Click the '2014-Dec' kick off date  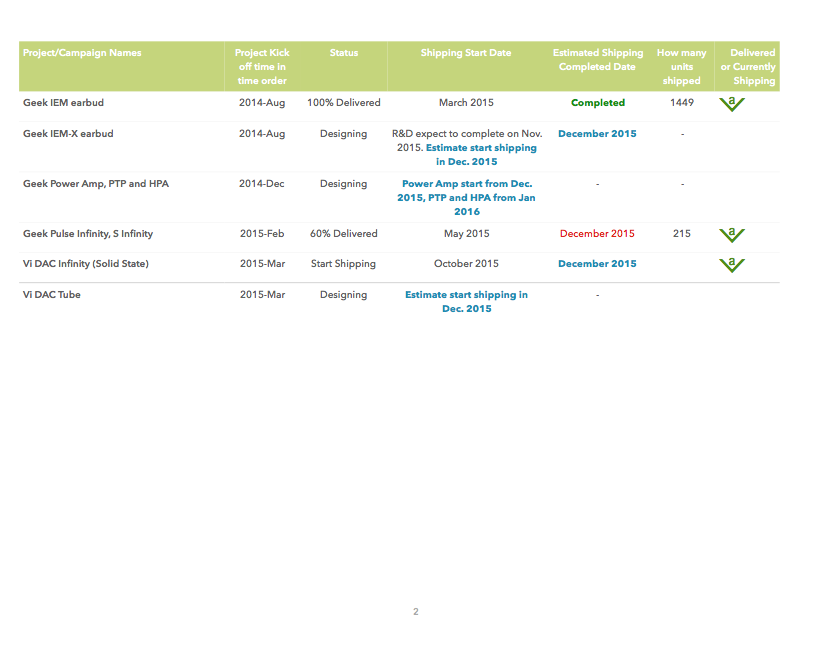pos(262,183)
